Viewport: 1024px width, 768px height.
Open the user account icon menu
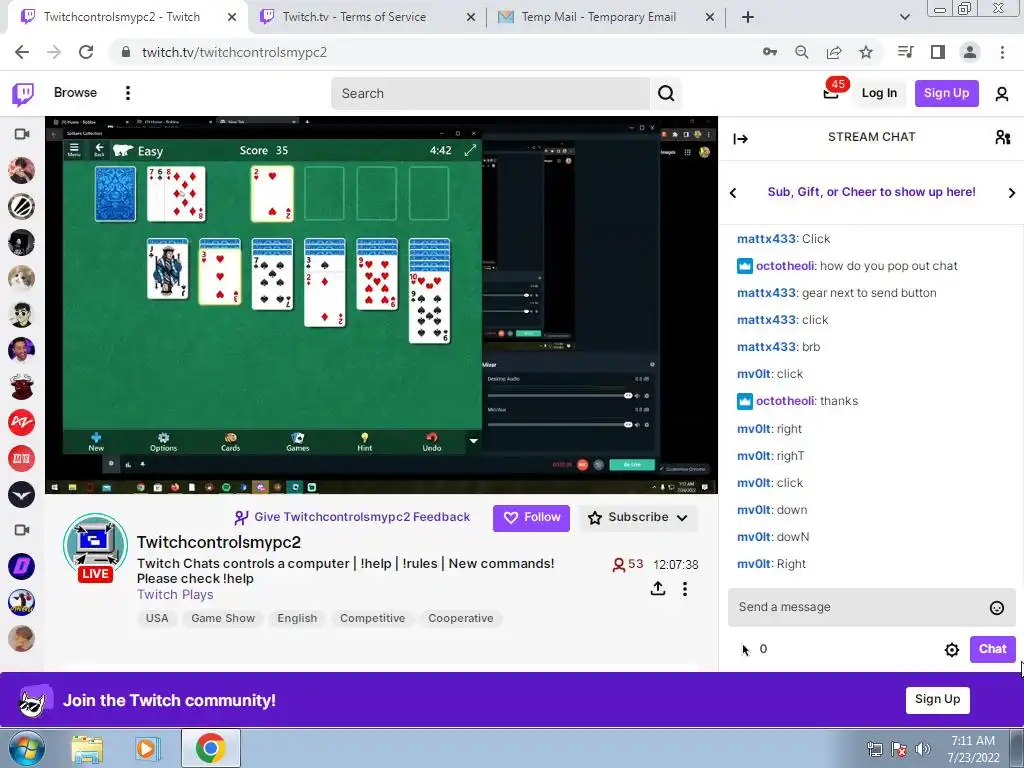click(1002, 93)
